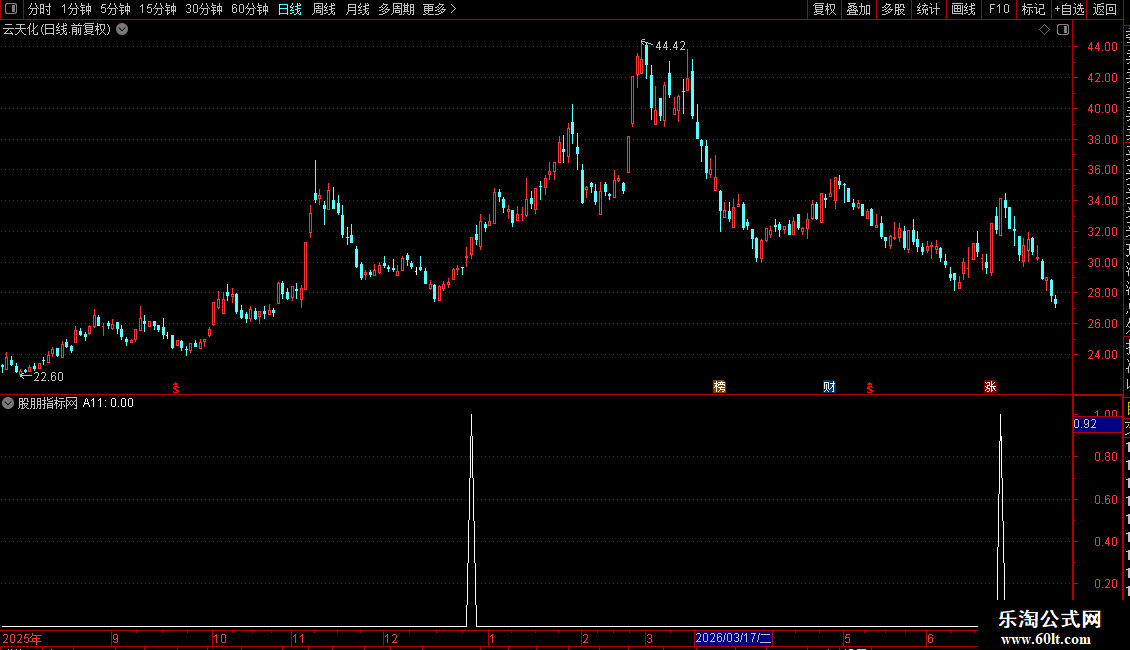This screenshot has height=650, width=1130.
Task: Switch to 周线 weekly chart
Action: point(324,9)
